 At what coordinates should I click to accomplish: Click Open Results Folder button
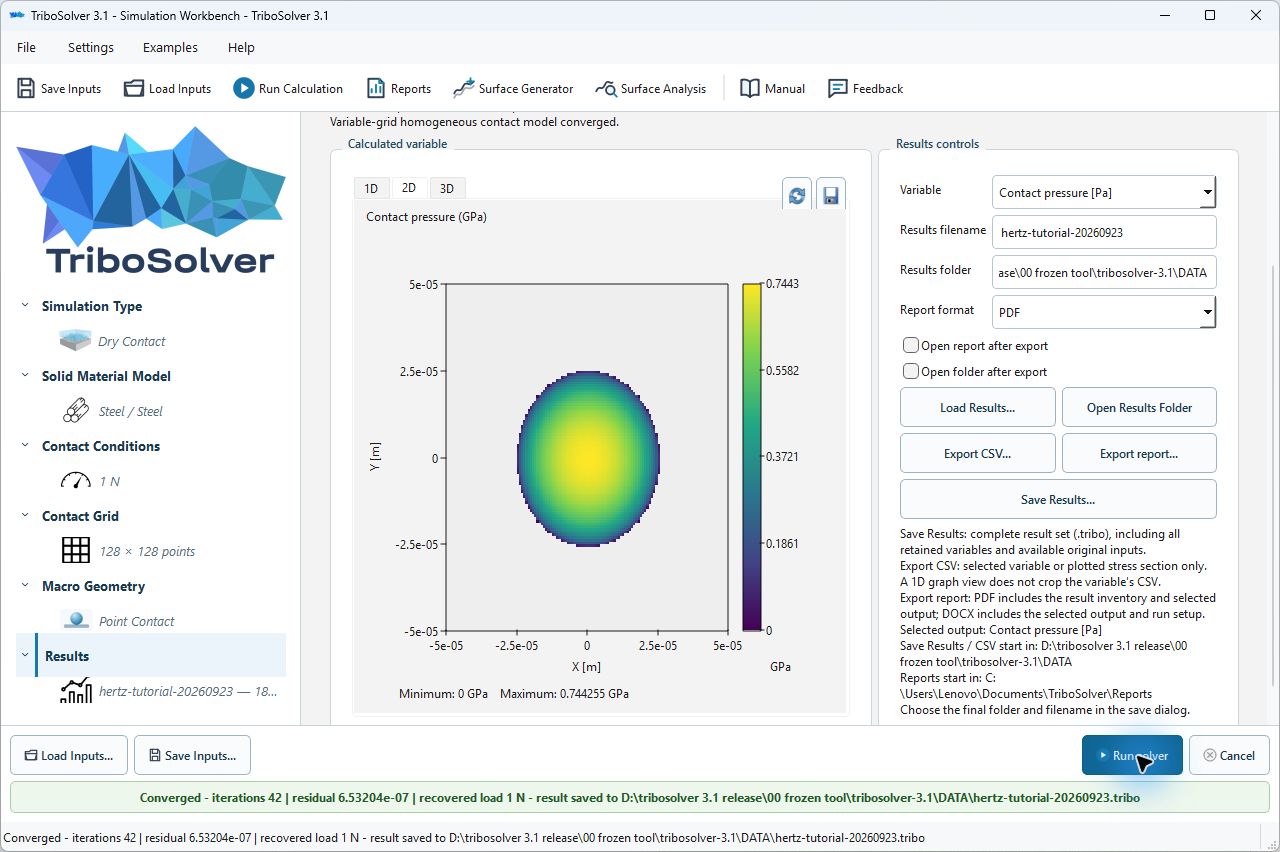coord(1139,407)
